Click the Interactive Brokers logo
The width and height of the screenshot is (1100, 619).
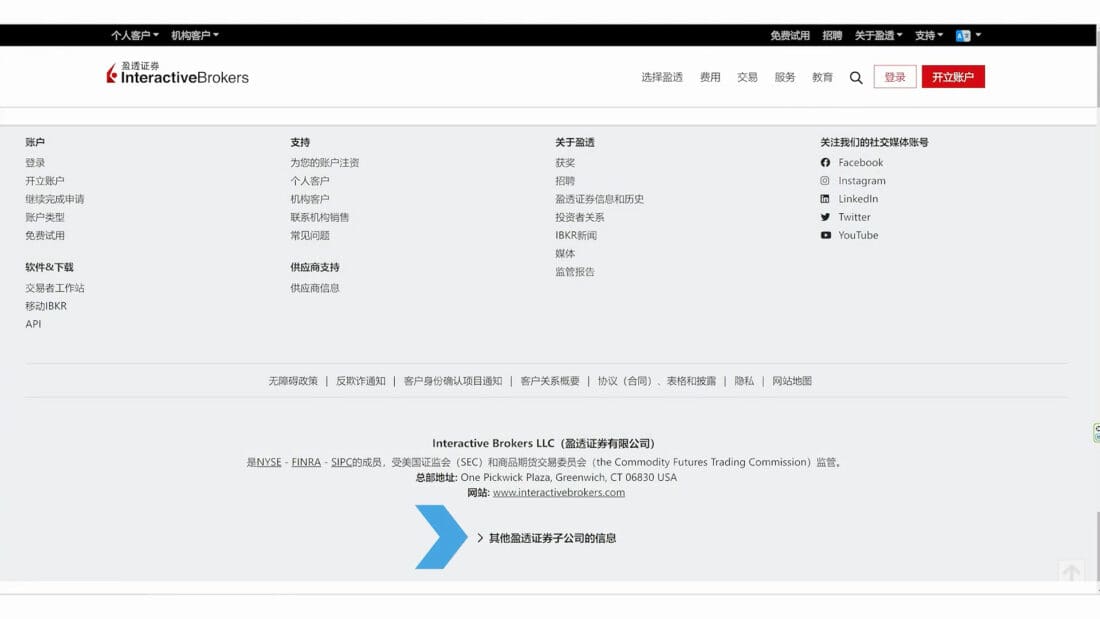(x=178, y=74)
